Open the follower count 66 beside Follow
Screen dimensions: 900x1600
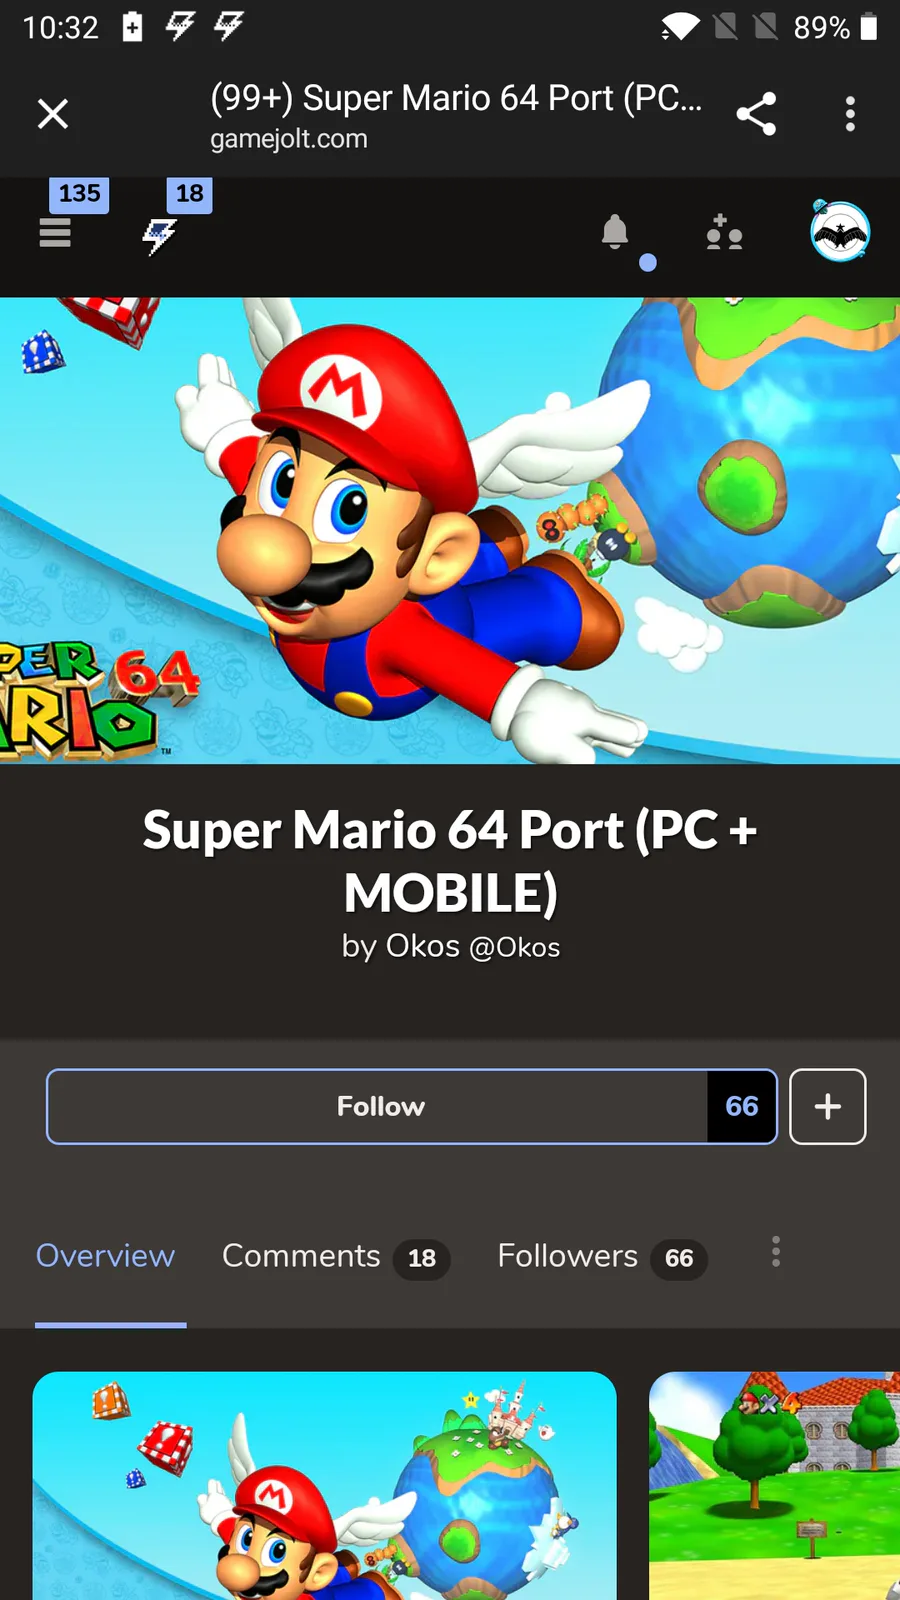(742, 1106)
